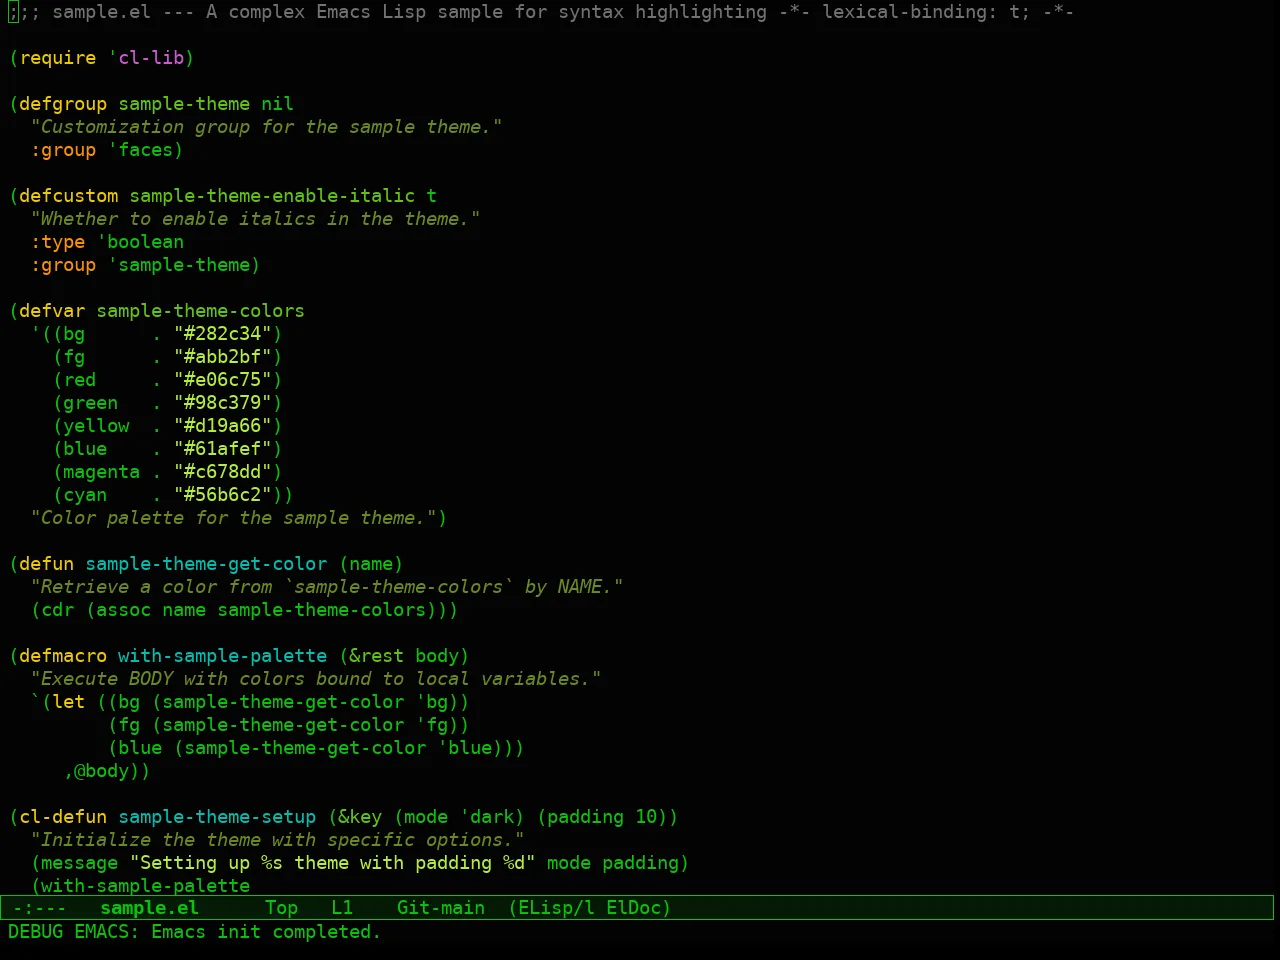Click the 'cl-defun' keyword

(63, 817)
